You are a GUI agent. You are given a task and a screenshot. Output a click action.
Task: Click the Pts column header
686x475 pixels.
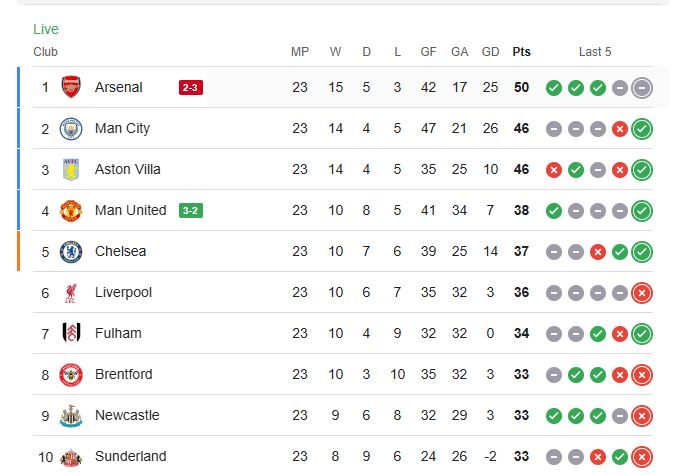coord(521,52)
